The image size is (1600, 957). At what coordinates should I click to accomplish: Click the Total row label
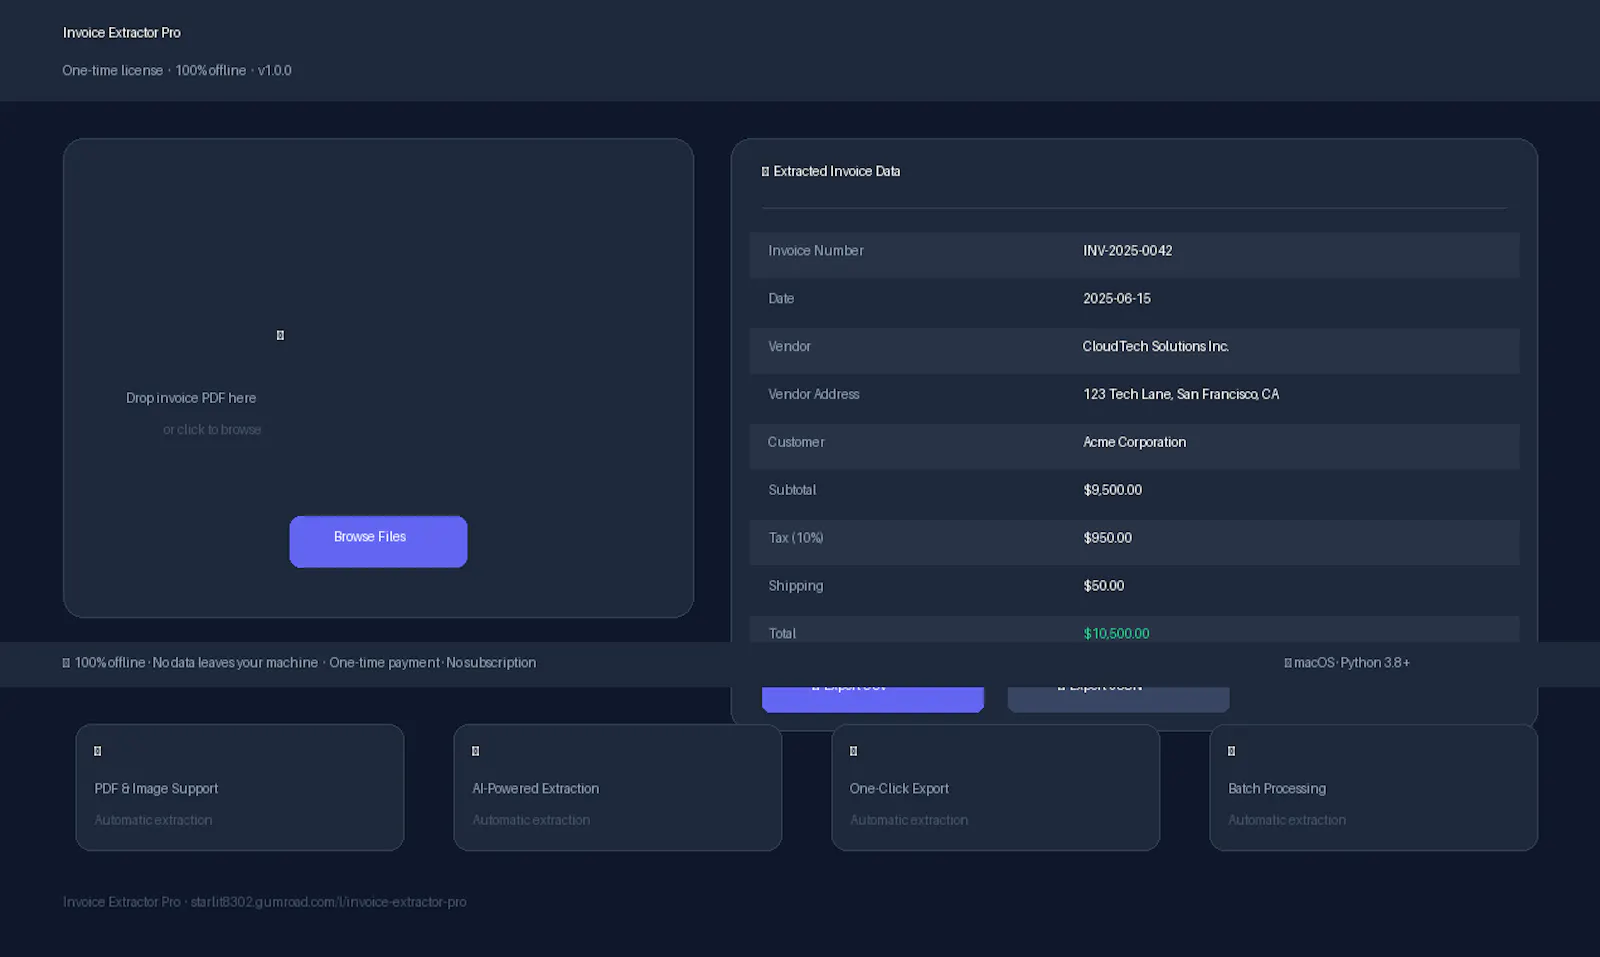click(782, 634)
